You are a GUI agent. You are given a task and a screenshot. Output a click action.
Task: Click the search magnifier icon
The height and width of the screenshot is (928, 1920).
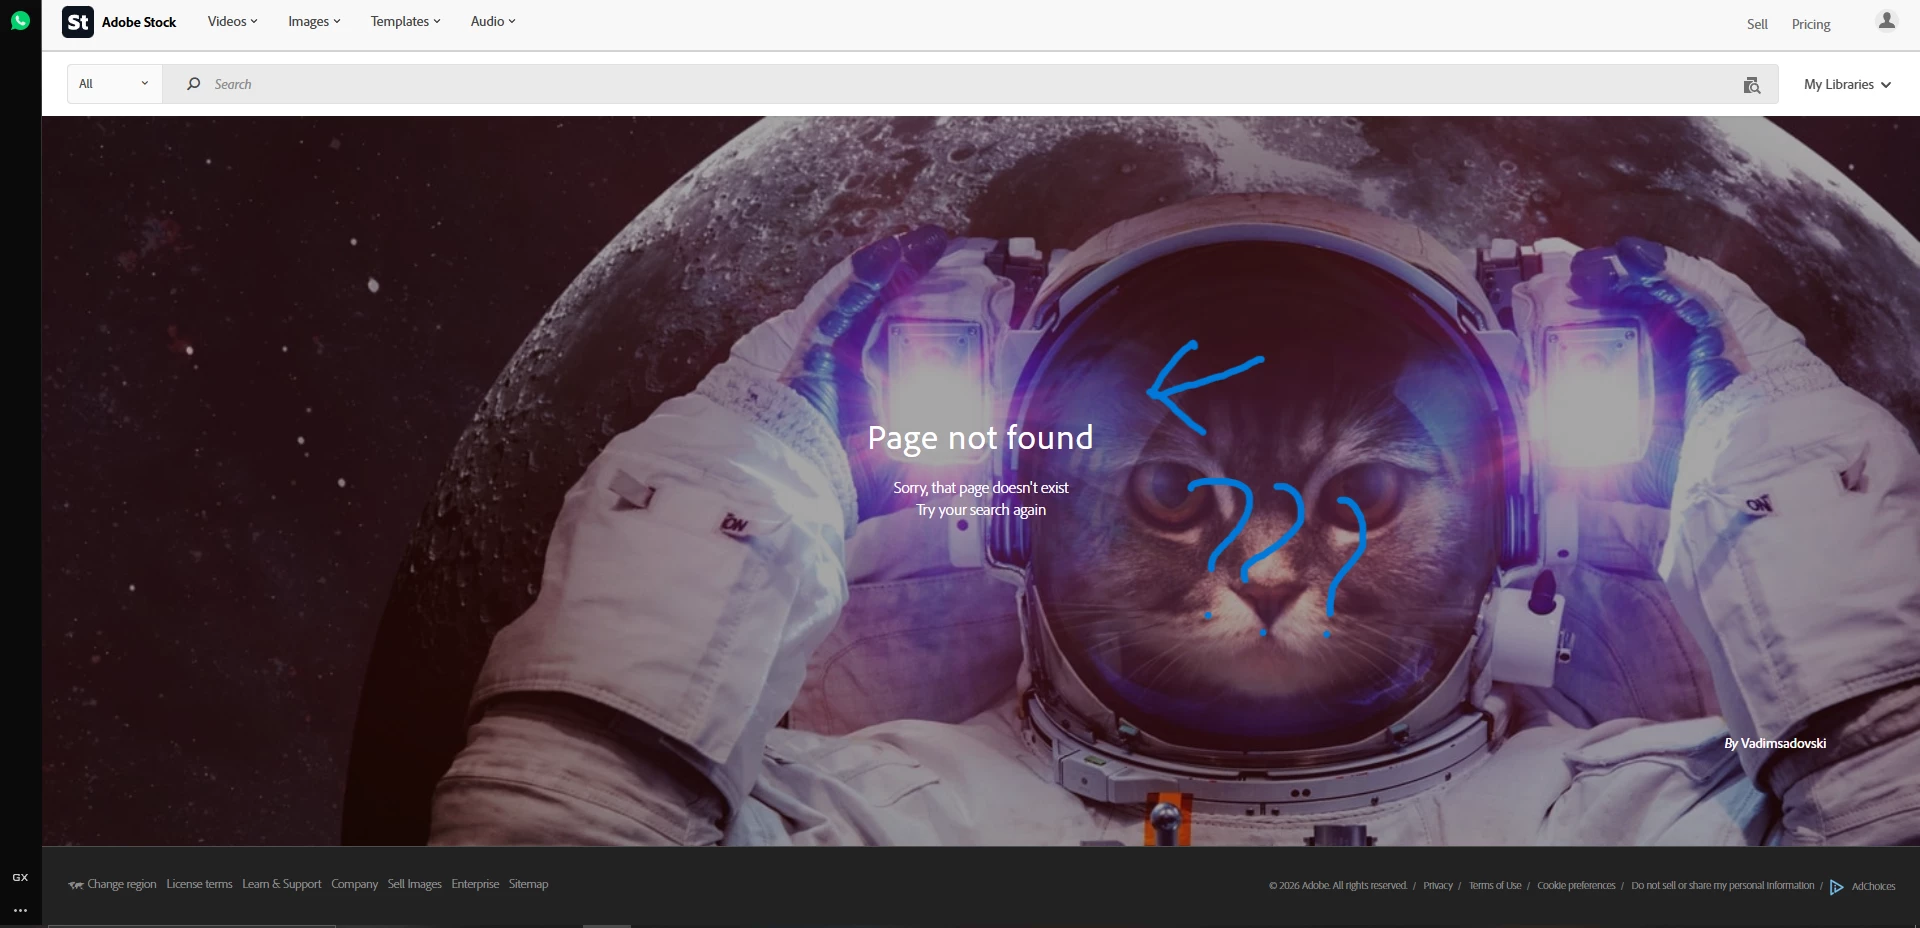tap(194, 84)
